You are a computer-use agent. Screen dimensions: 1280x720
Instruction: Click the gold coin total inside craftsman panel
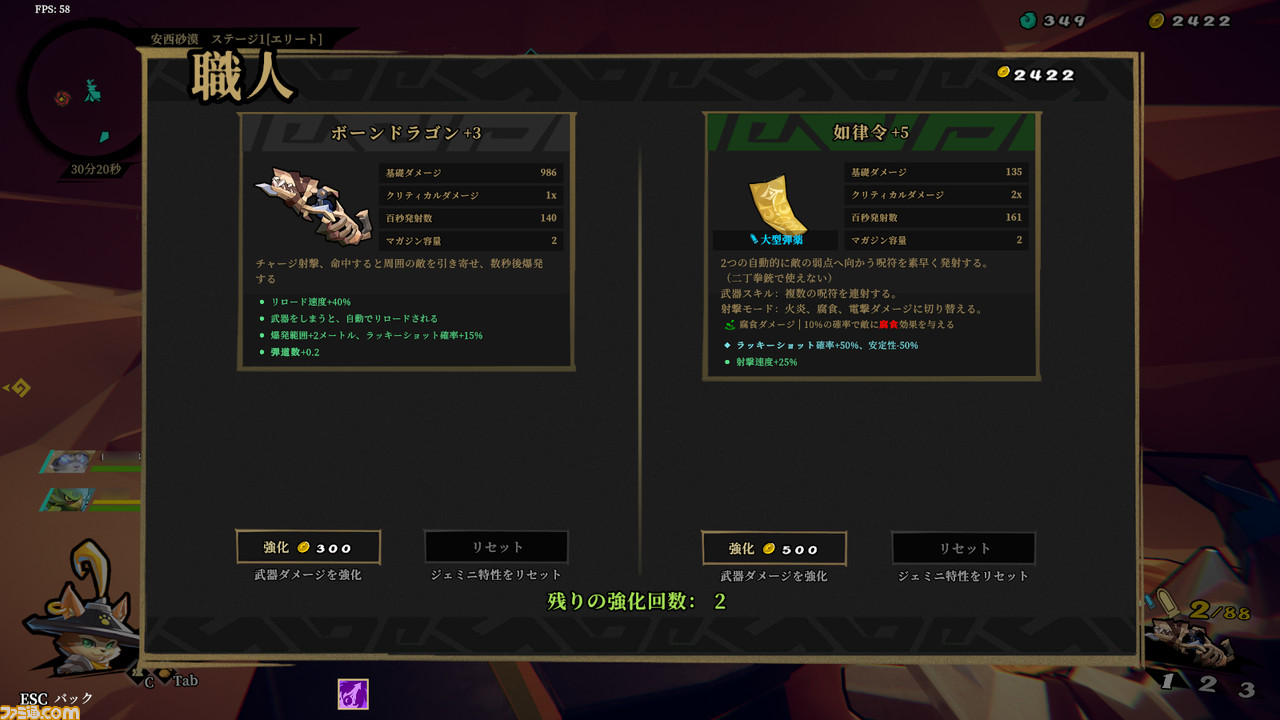(x=1036, y=74)
